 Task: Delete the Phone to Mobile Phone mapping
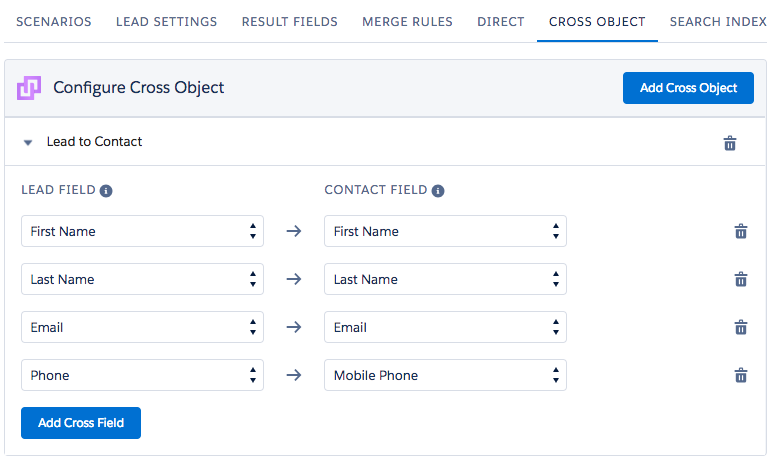(x=740, y=375)
